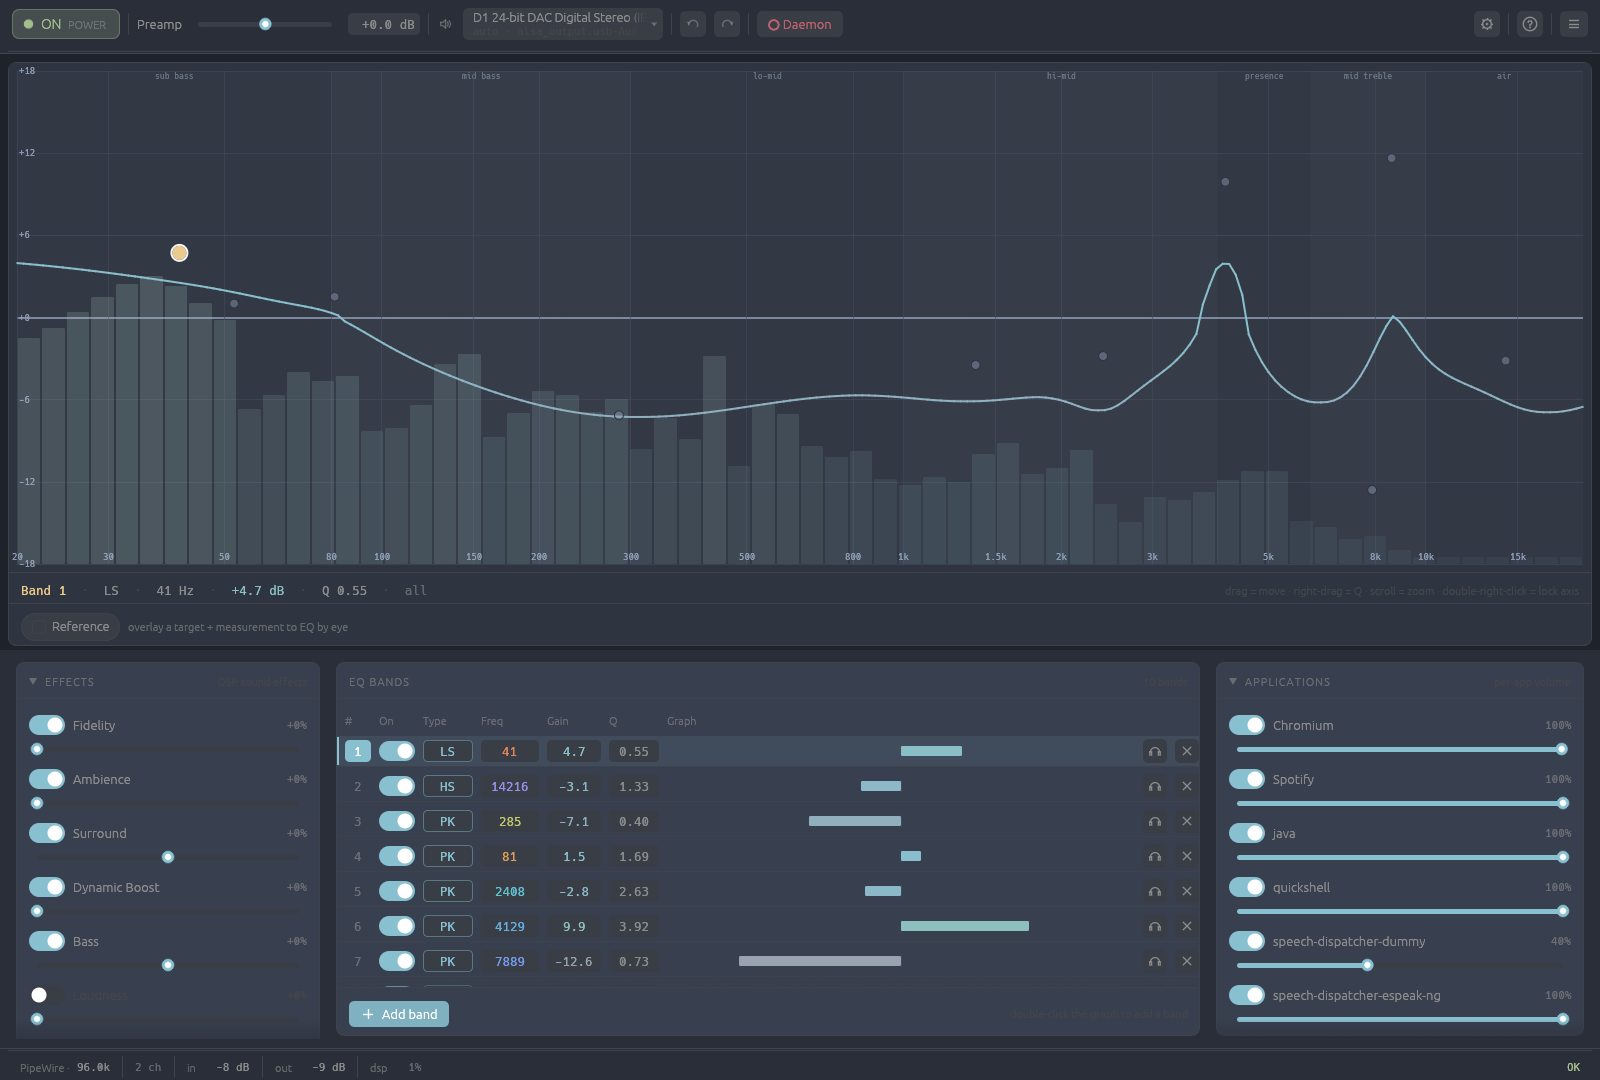
Task: Click the redo arrow icon
Action: (727, 24)
